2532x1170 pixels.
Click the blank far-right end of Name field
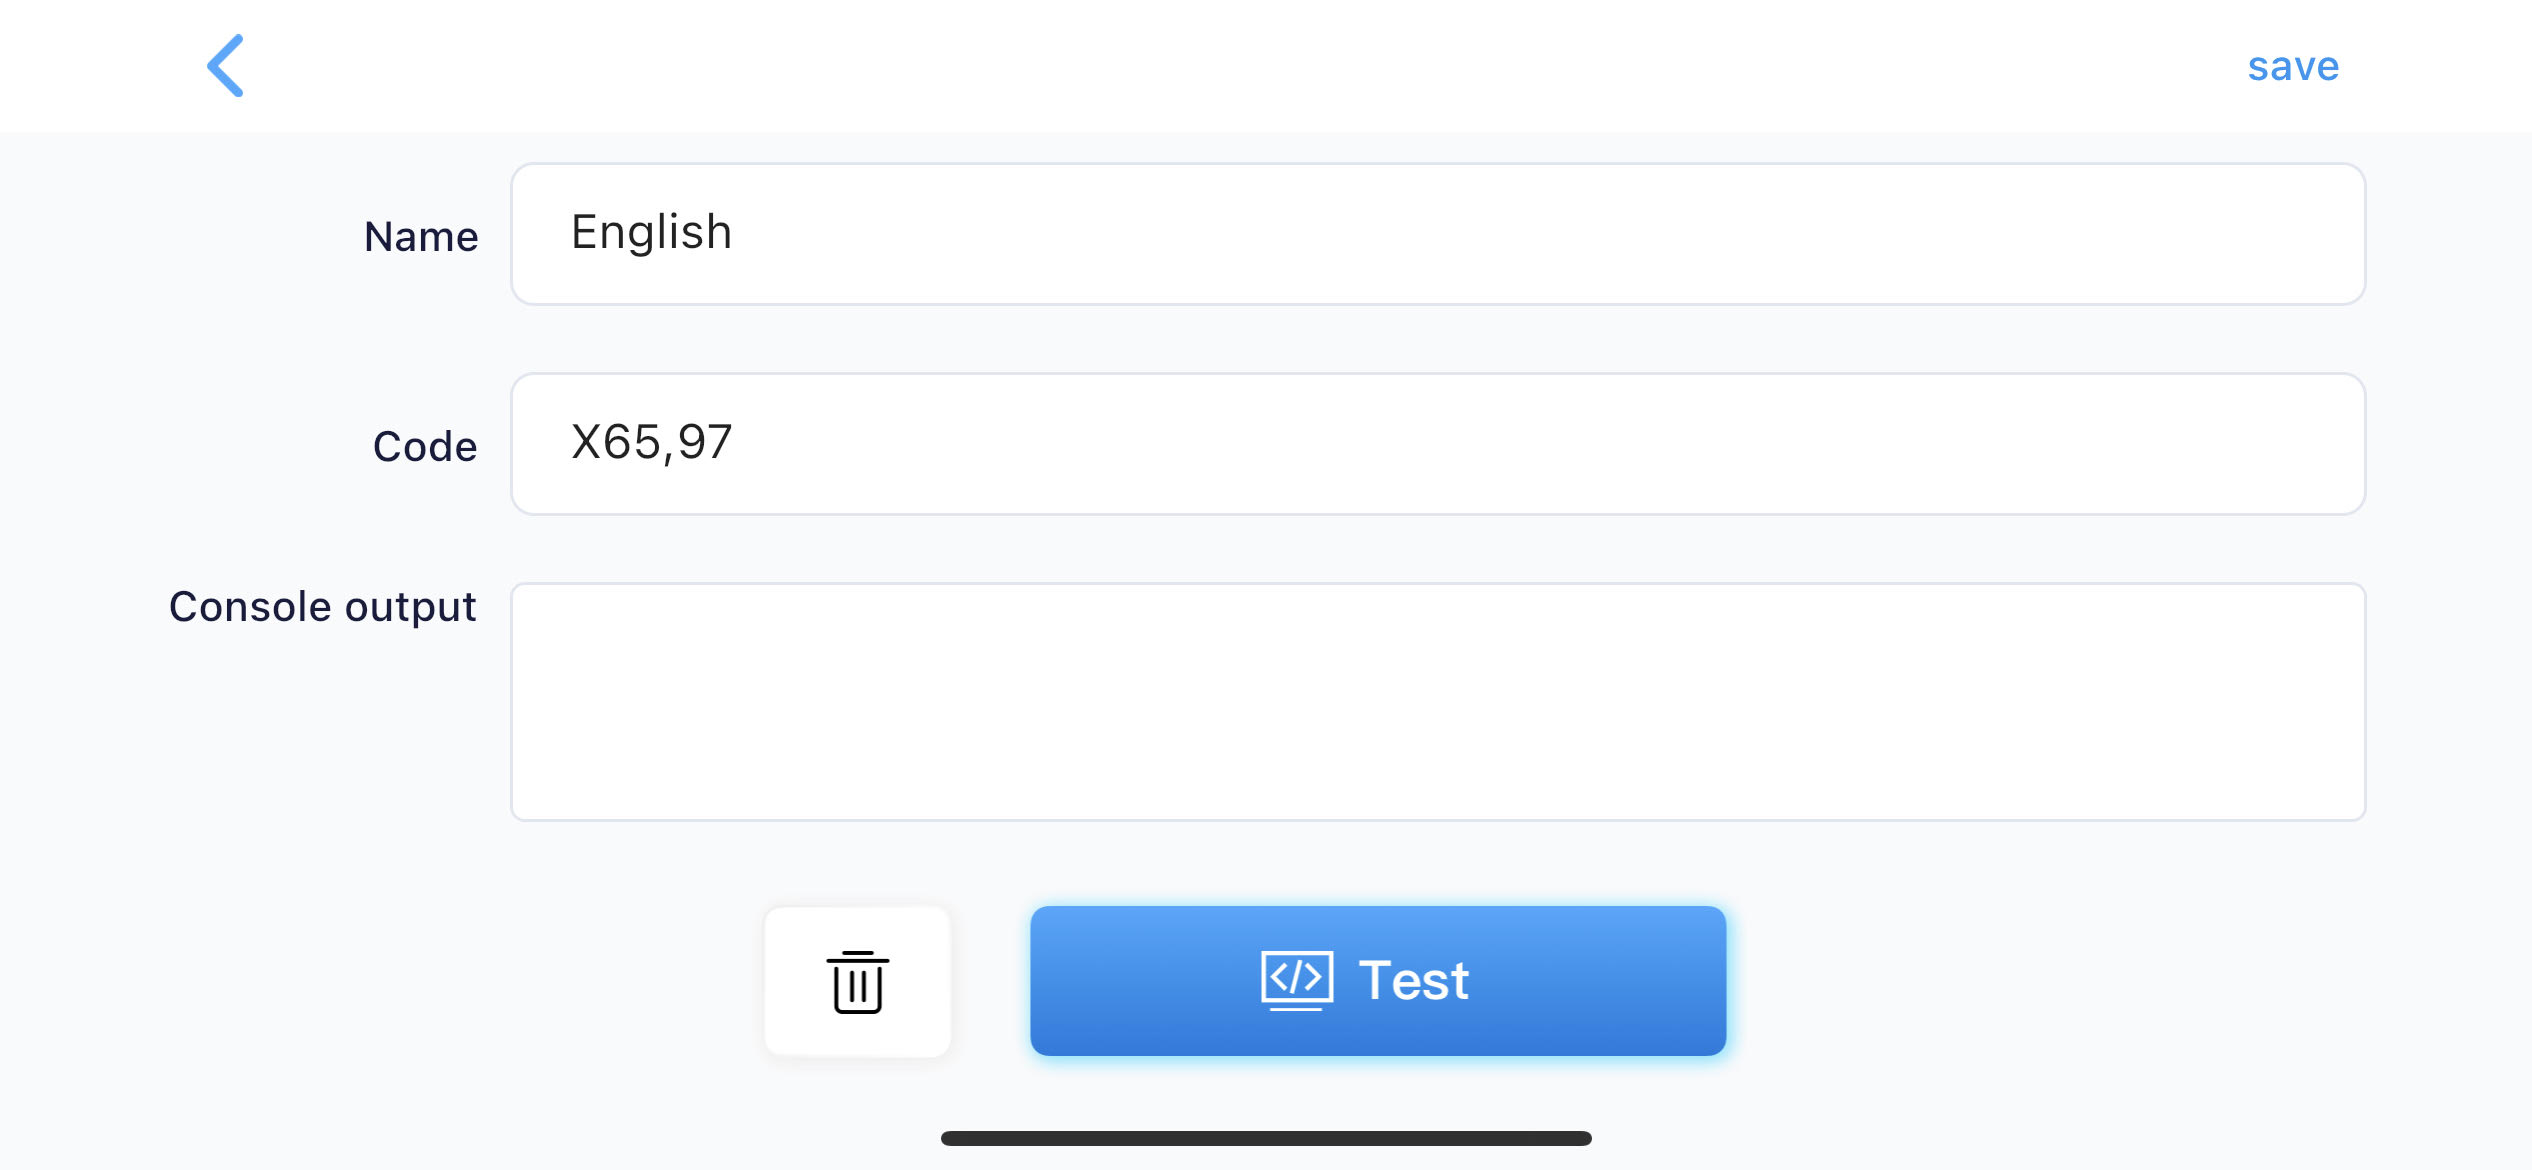[2300, 234]
